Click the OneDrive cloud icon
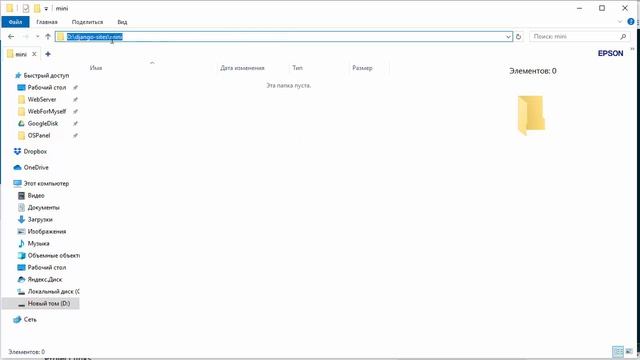This screenshot has height=360, width=640. (17, 167)
